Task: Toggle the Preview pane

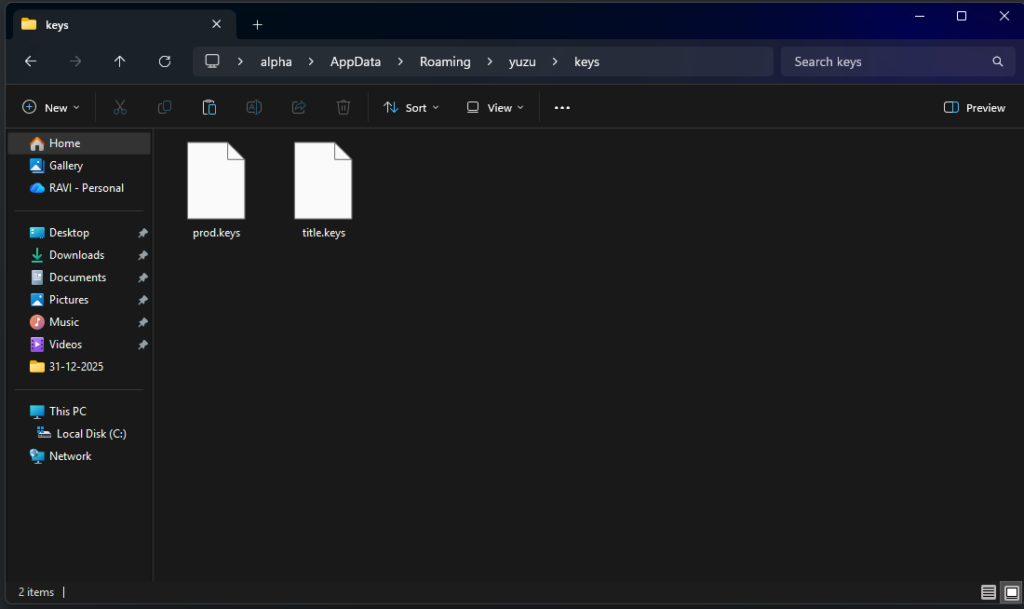Action: [974, 107]
